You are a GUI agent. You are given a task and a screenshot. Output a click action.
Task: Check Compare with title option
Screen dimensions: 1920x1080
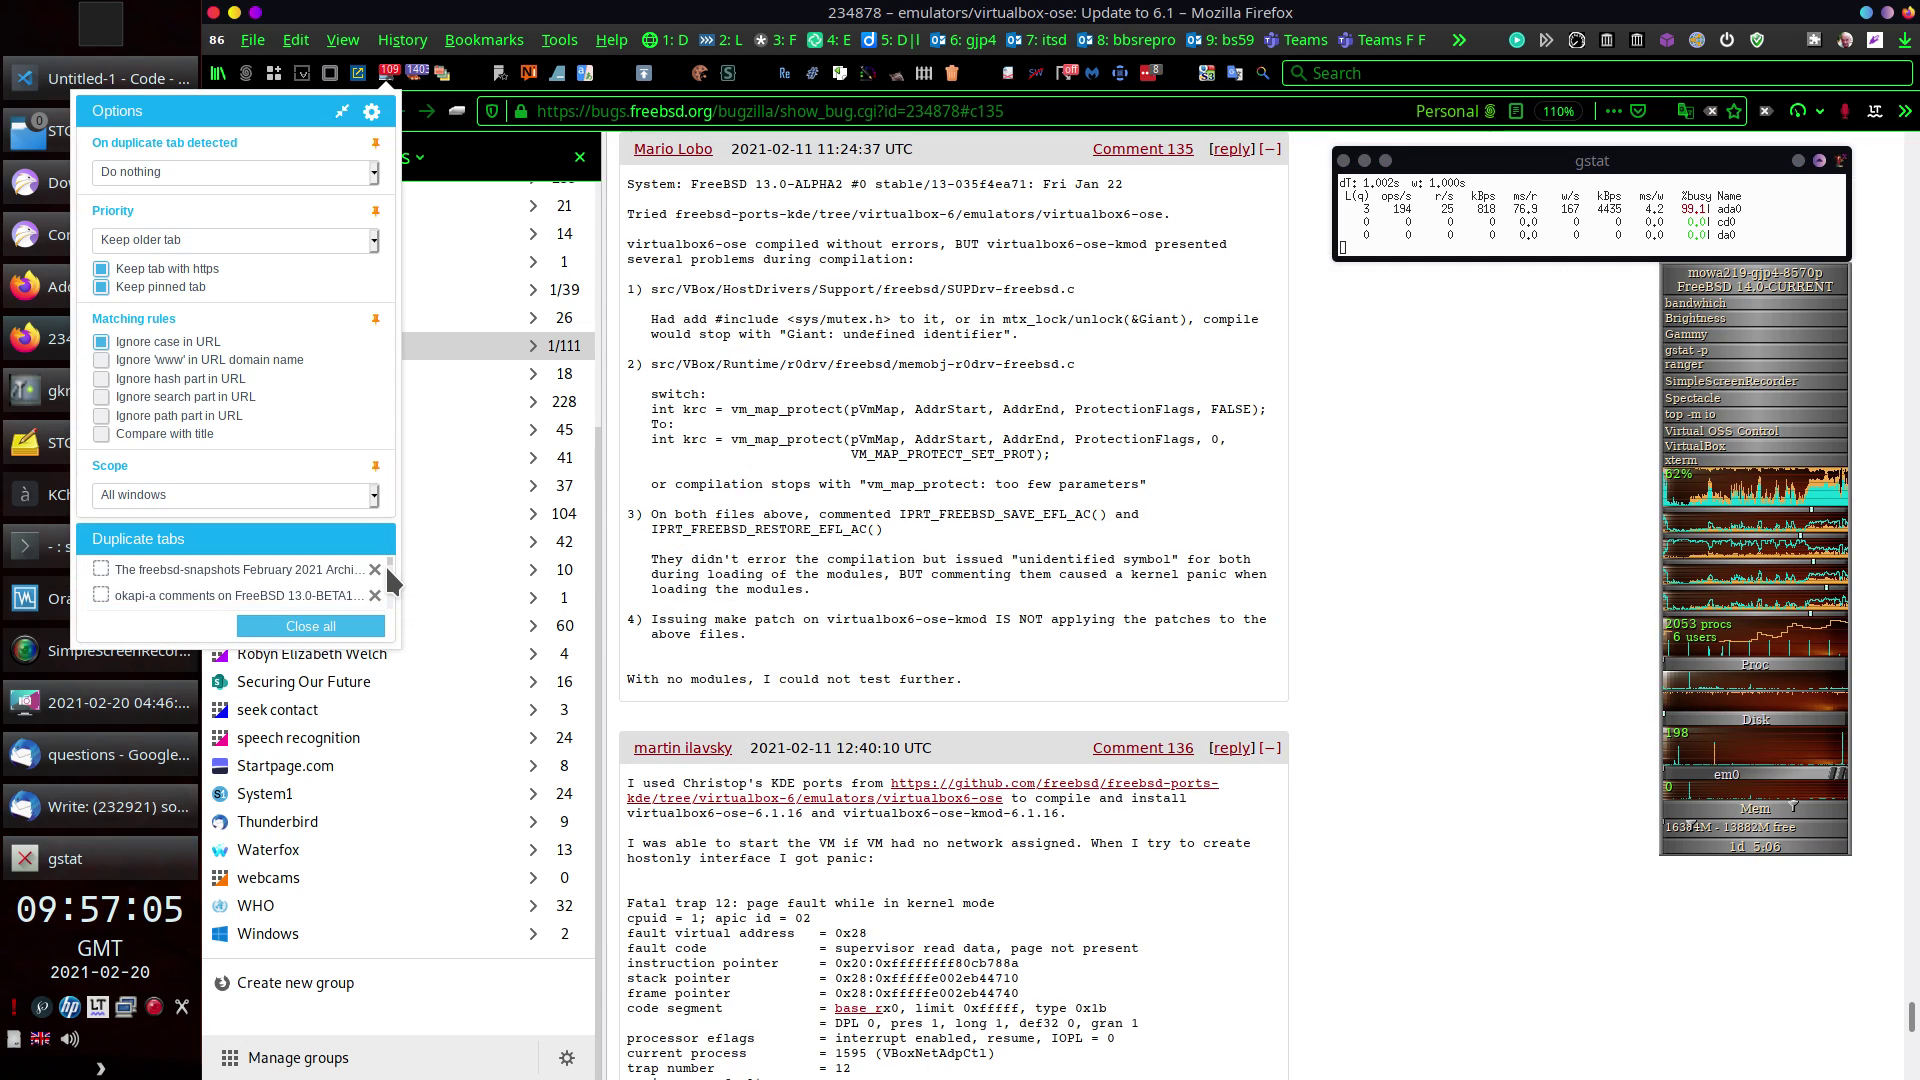(x=101, y=434)
